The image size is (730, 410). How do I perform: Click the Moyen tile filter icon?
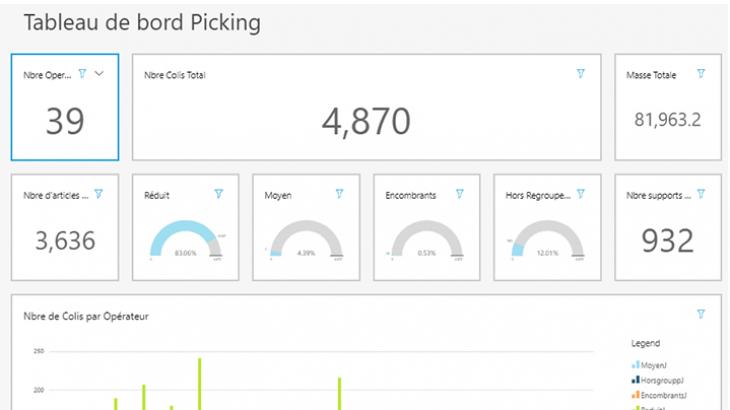click(x=339, y=194)
